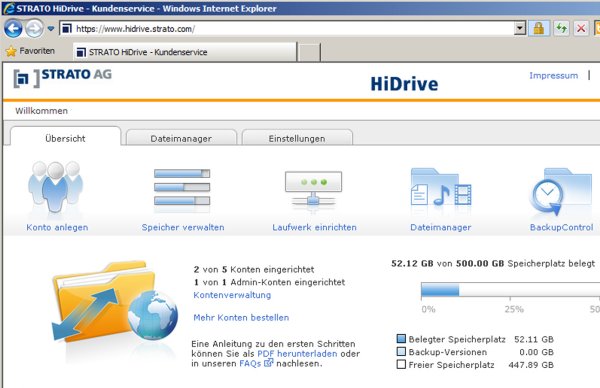The width and height of the screenshot is (600, 388).
Task: Select the STRATO HiDrive - Kundenservice browser tab
Action: point(185,52)
